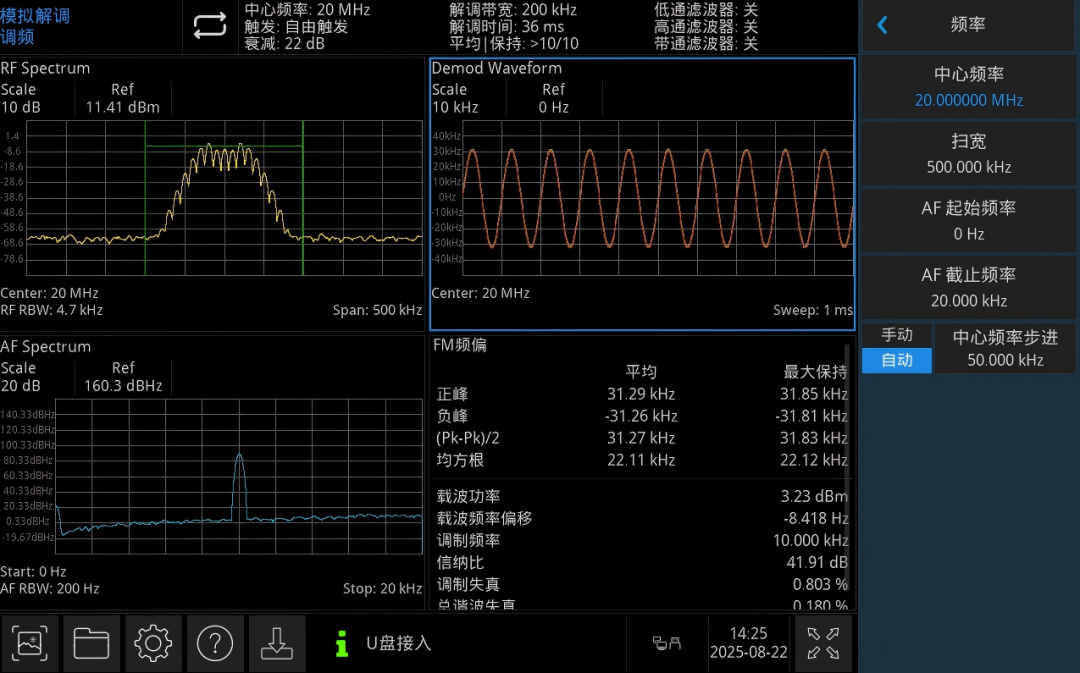
Task: Select the AF 起始频率 menu item
Action: (968, 220)
